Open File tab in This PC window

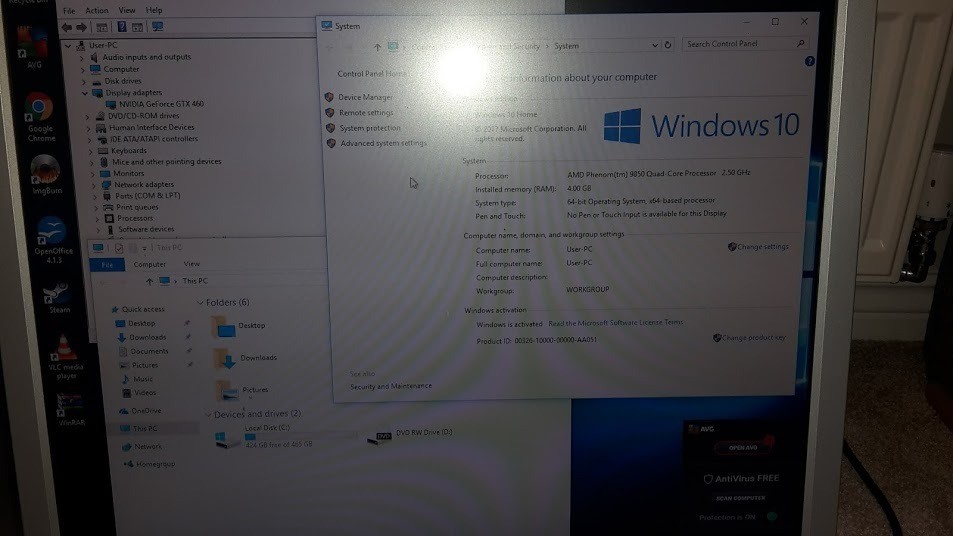108,265
